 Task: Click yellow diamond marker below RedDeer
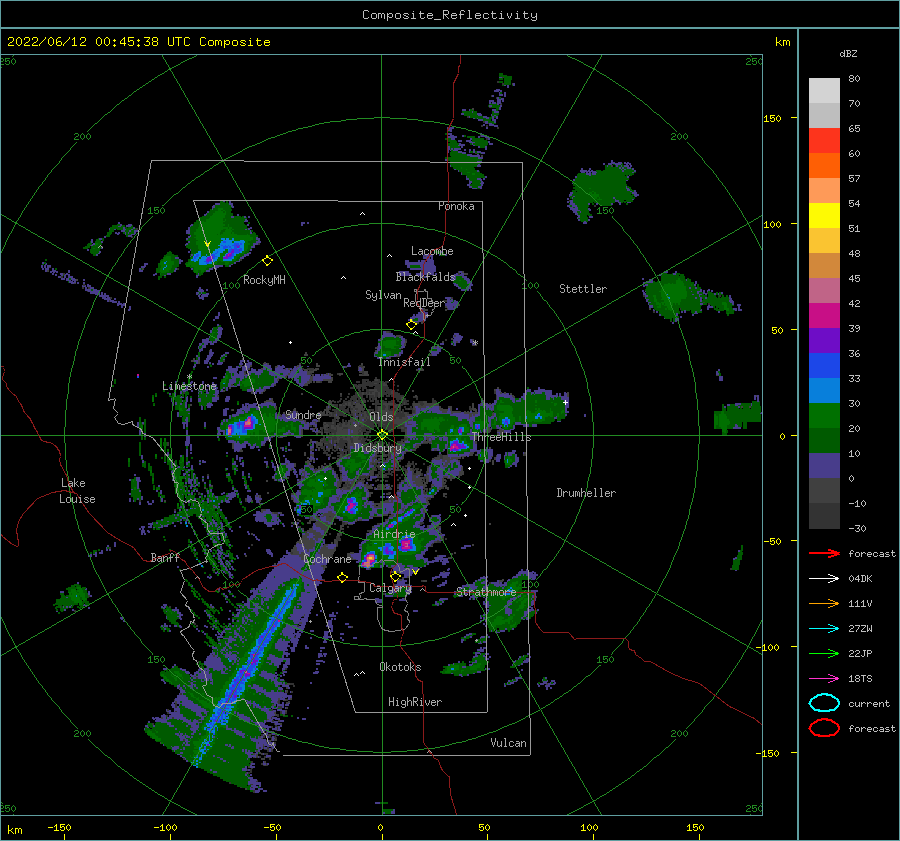click(411, 325)
